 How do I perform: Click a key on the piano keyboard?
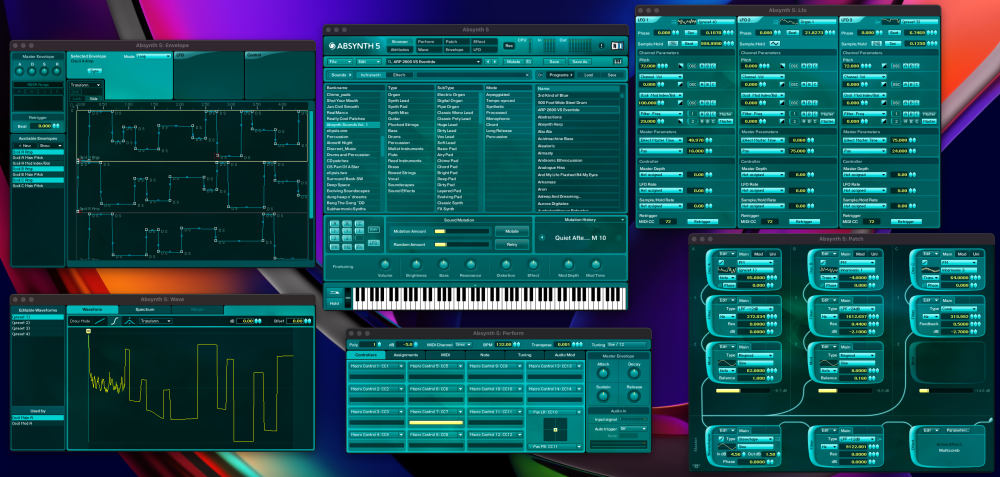tap(489, 298)
